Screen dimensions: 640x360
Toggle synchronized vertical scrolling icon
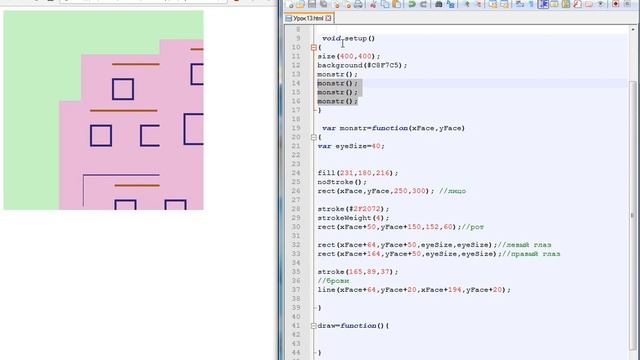tap(493, 4)
